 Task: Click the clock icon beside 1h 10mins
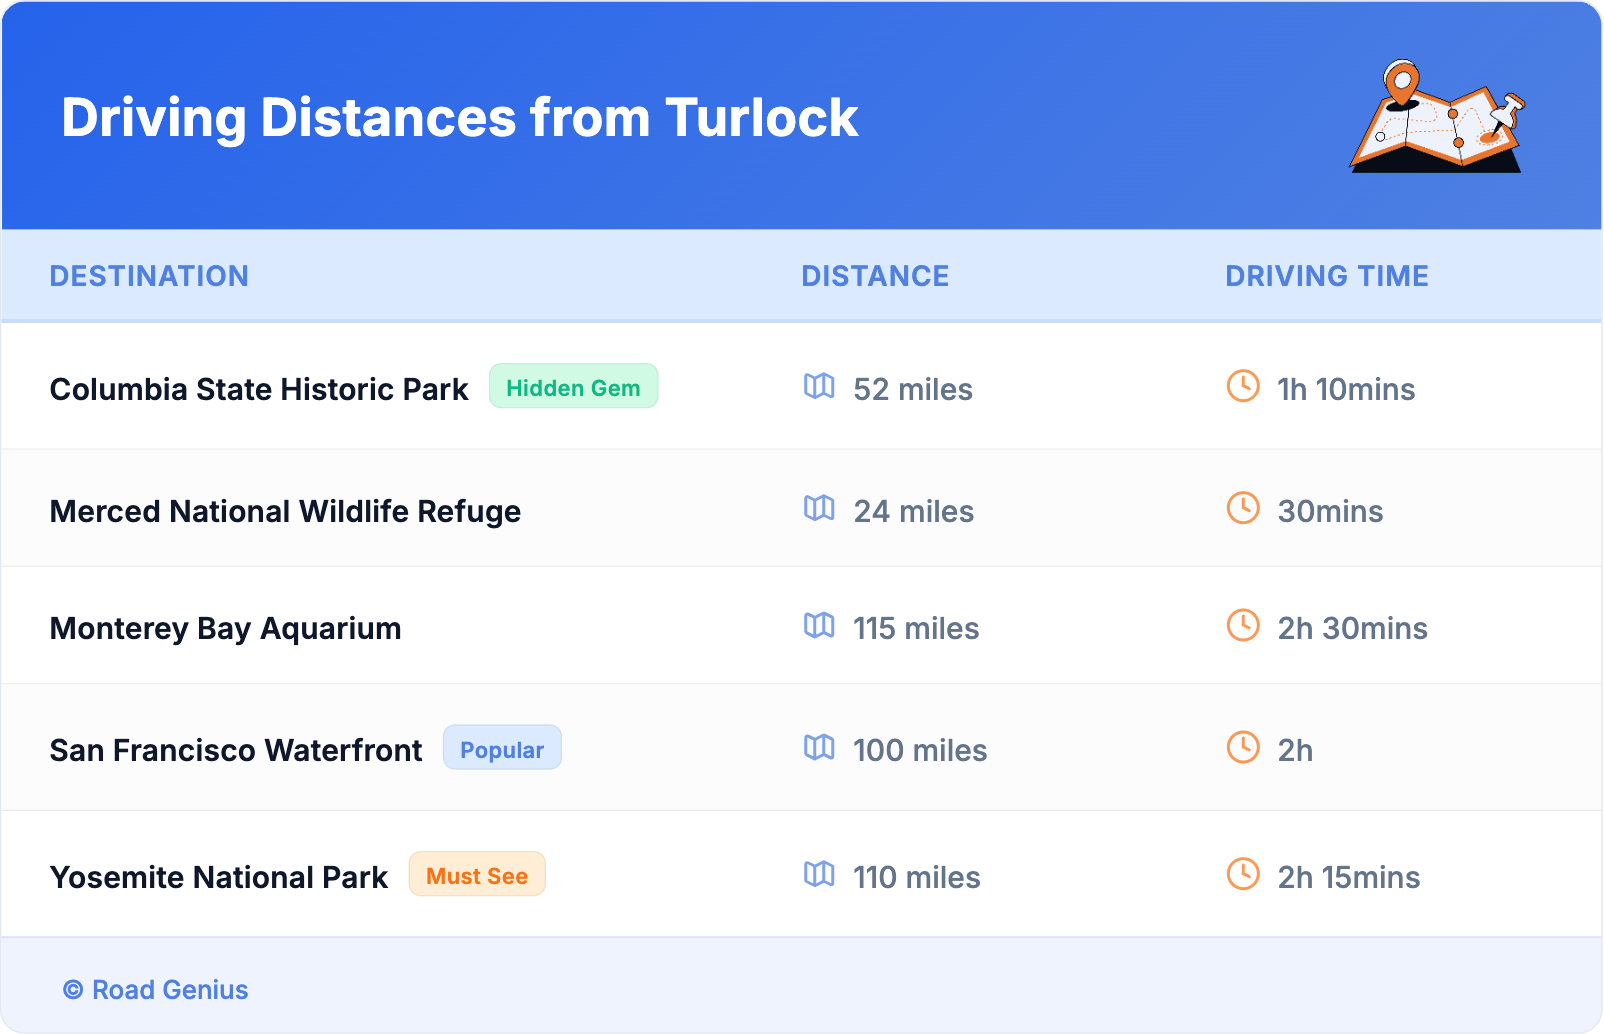tap(1243, 386)
